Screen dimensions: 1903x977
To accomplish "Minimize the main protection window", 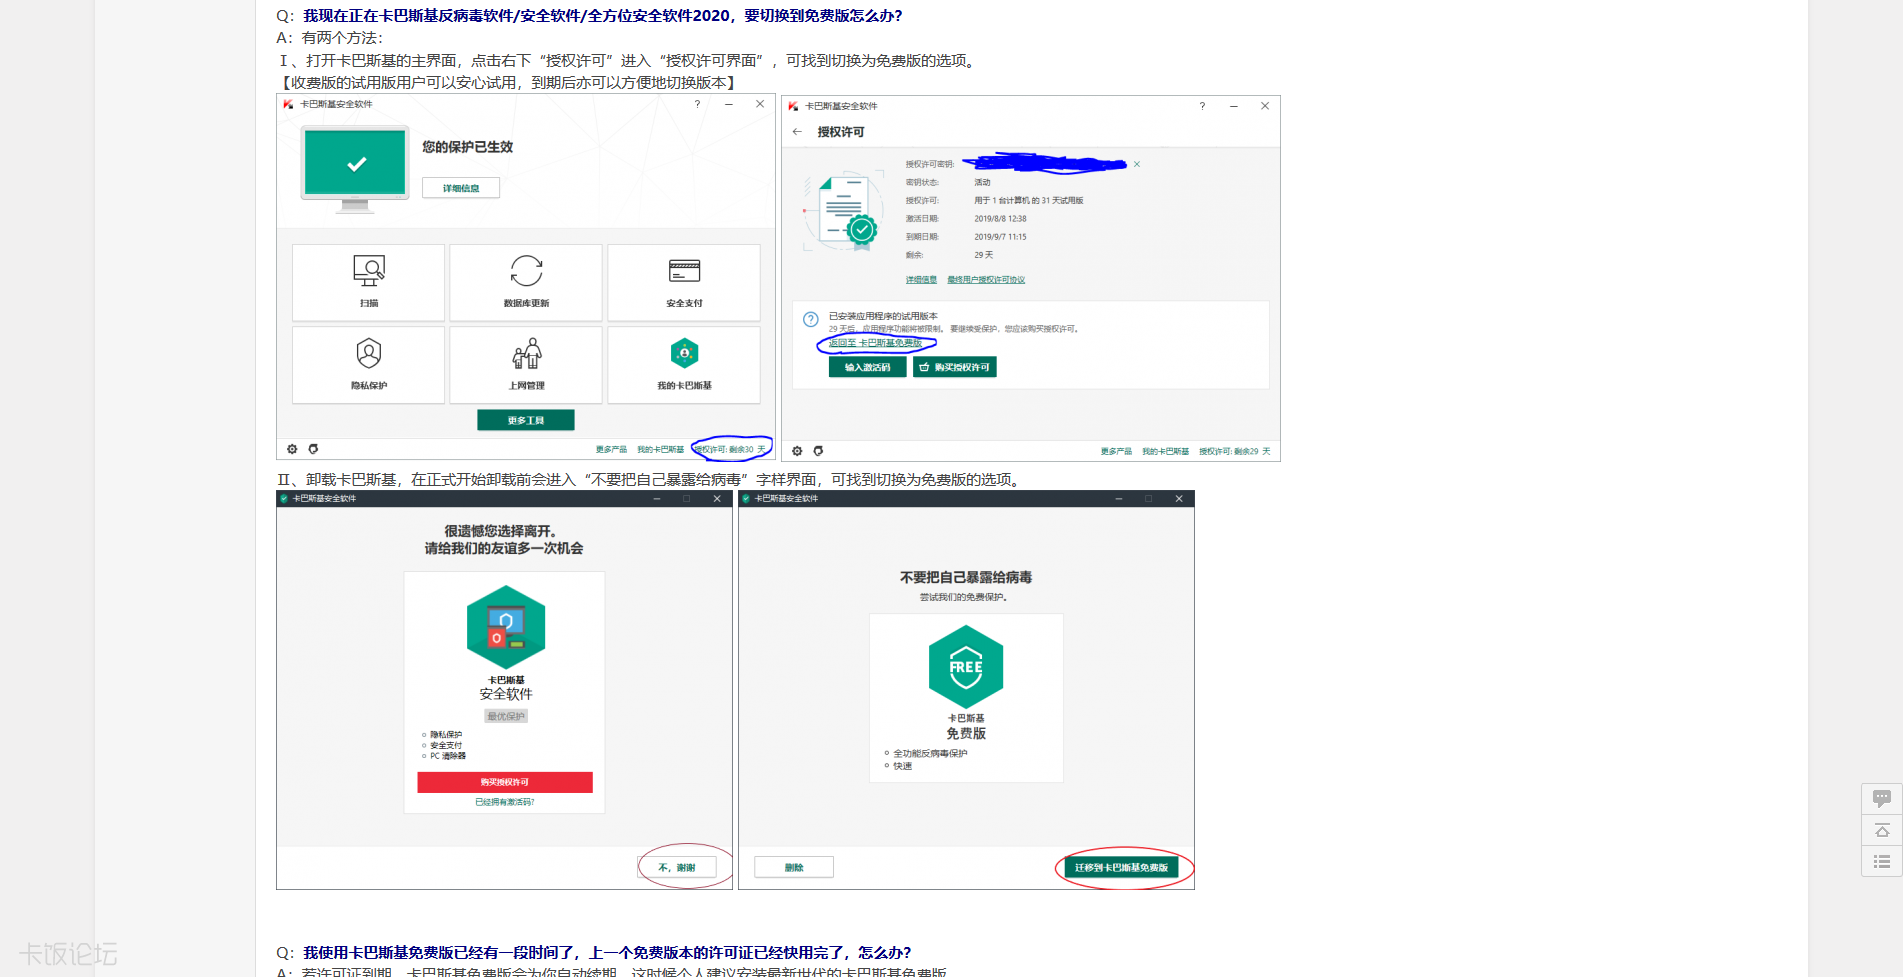I will 729,104.
